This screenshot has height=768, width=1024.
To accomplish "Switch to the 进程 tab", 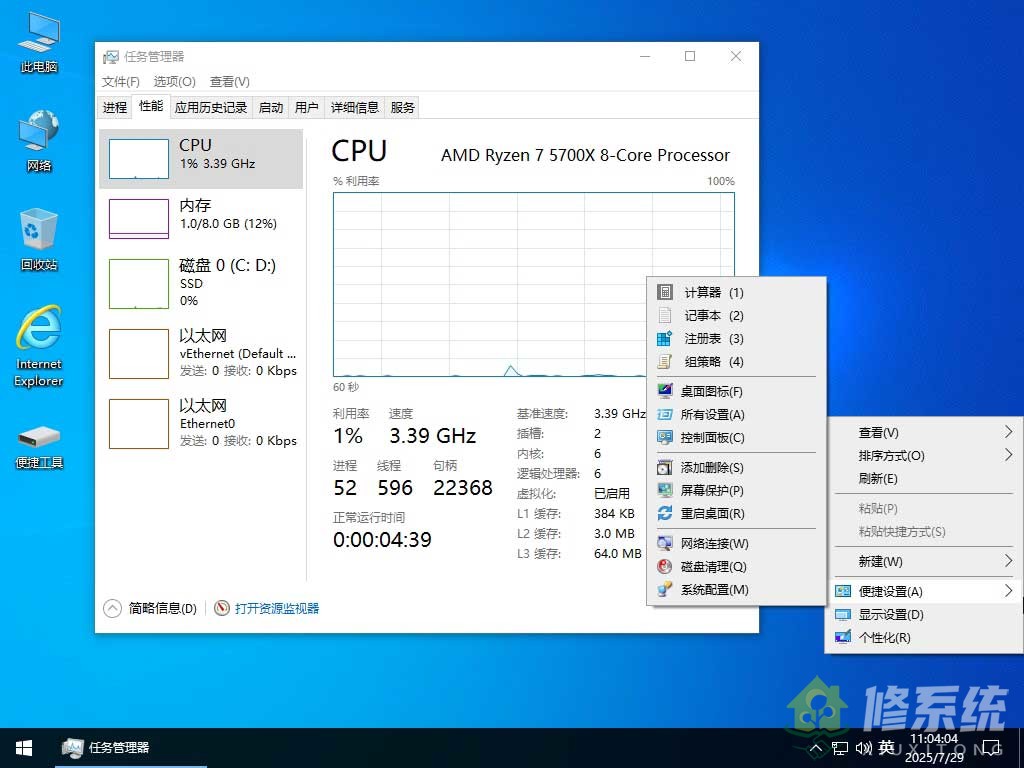I will [x=113, y=107].
